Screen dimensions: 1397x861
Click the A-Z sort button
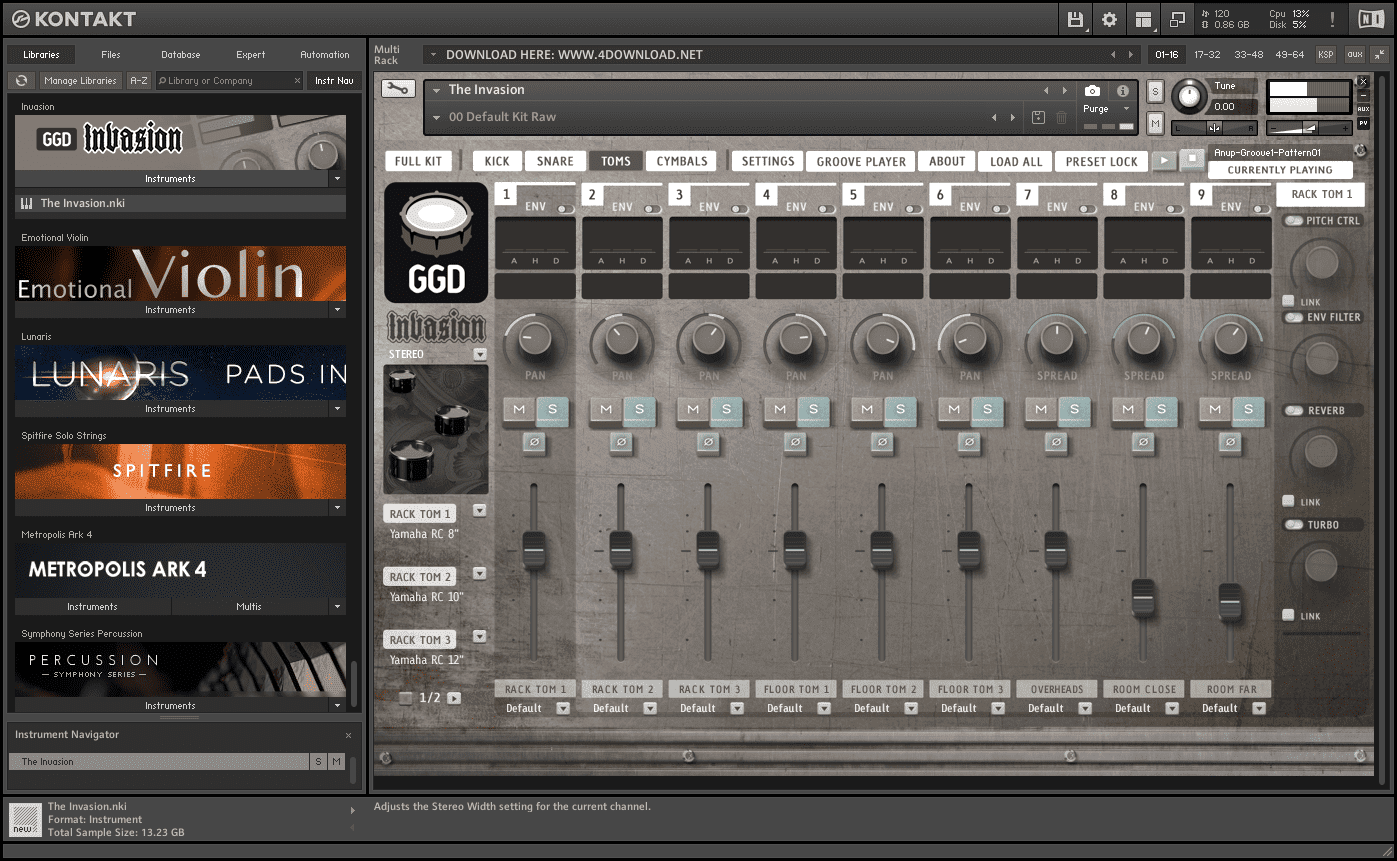pyautogui.click(x=139, y=80)
